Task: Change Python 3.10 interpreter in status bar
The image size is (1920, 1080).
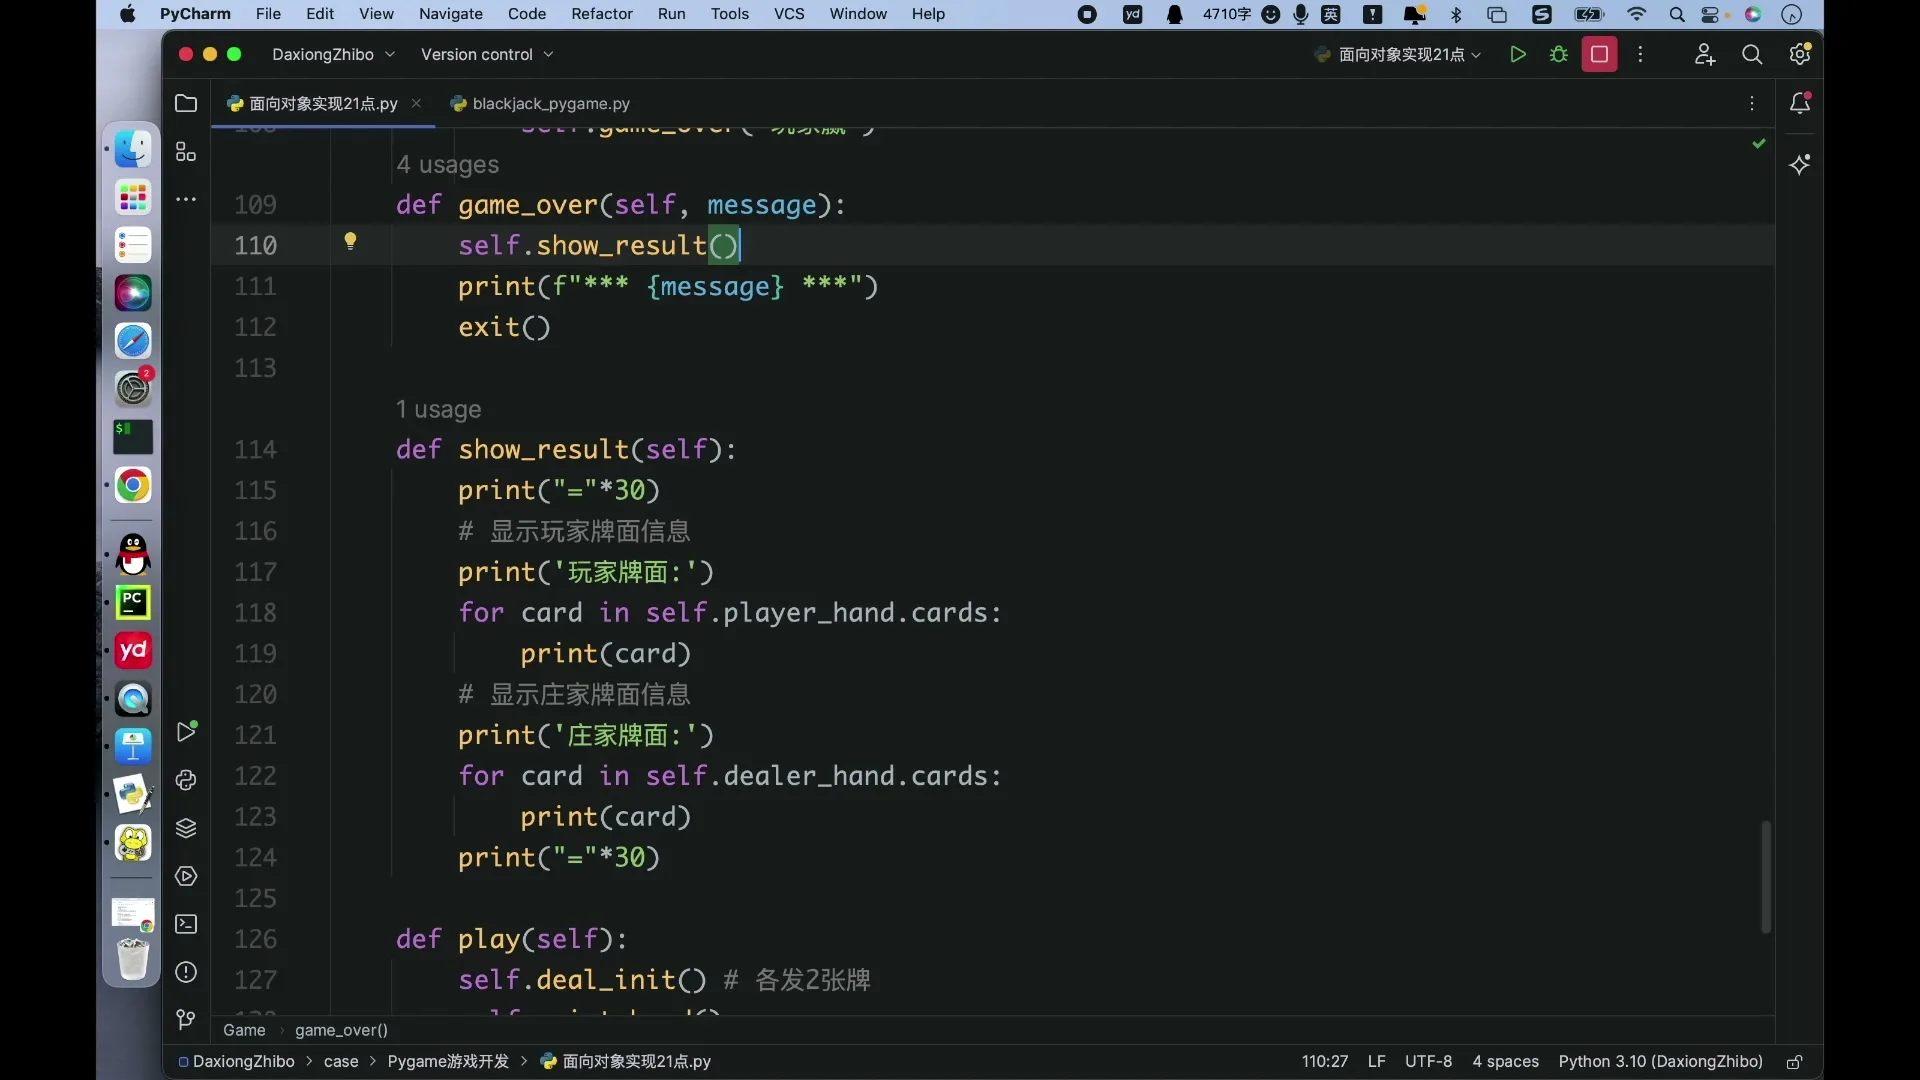Action: (x=1660, y=1062)
